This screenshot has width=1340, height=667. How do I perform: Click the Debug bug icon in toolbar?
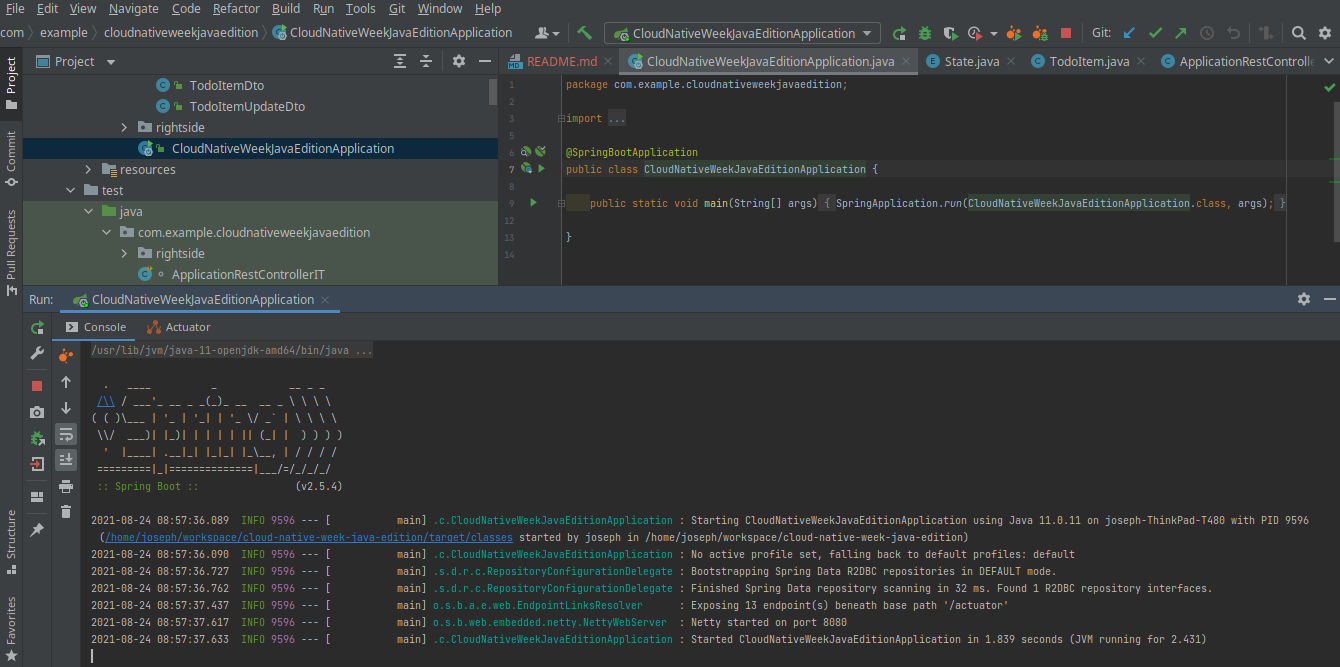click(925, 33)
